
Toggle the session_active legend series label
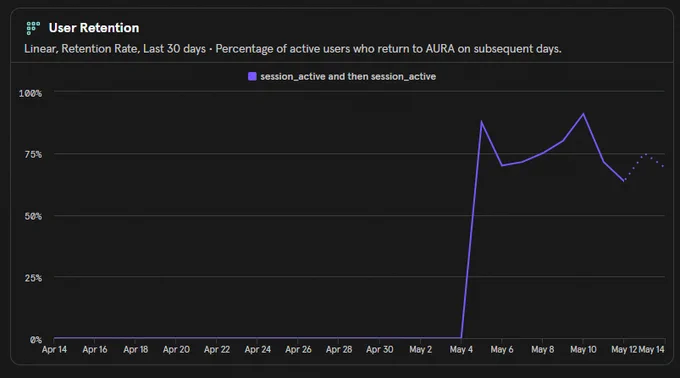click(x=348, y=76)
